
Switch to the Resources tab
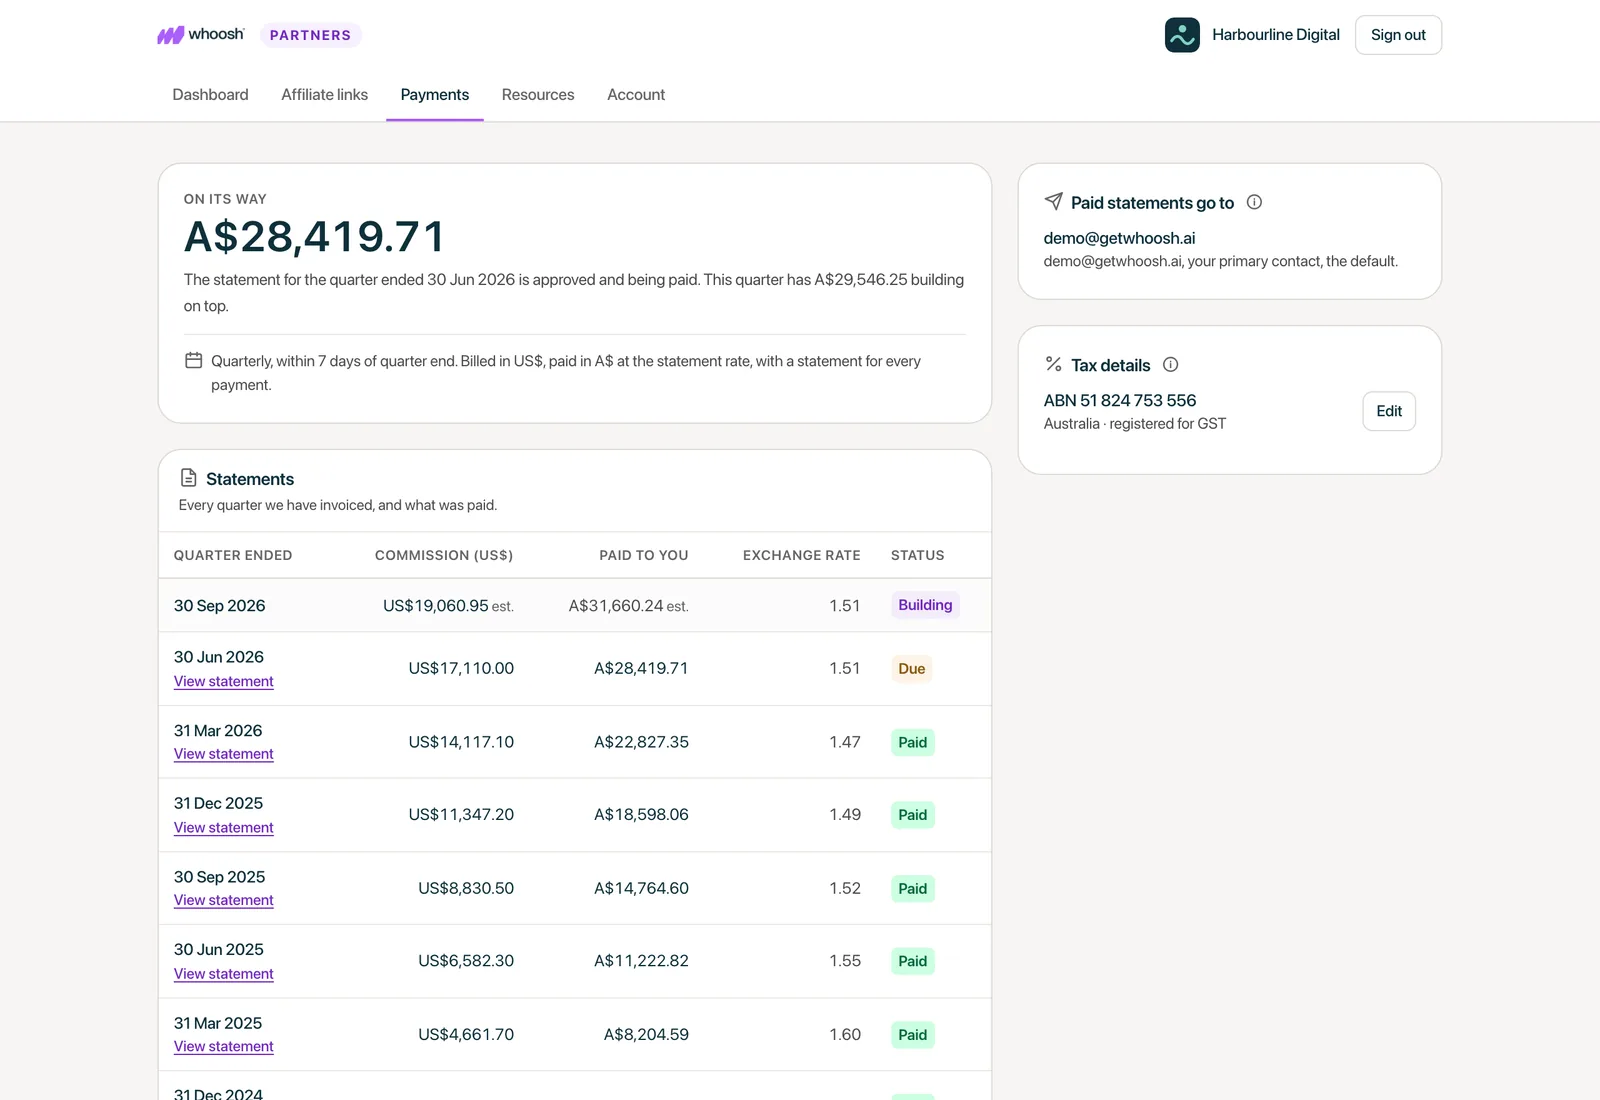[x=538, y=95]
